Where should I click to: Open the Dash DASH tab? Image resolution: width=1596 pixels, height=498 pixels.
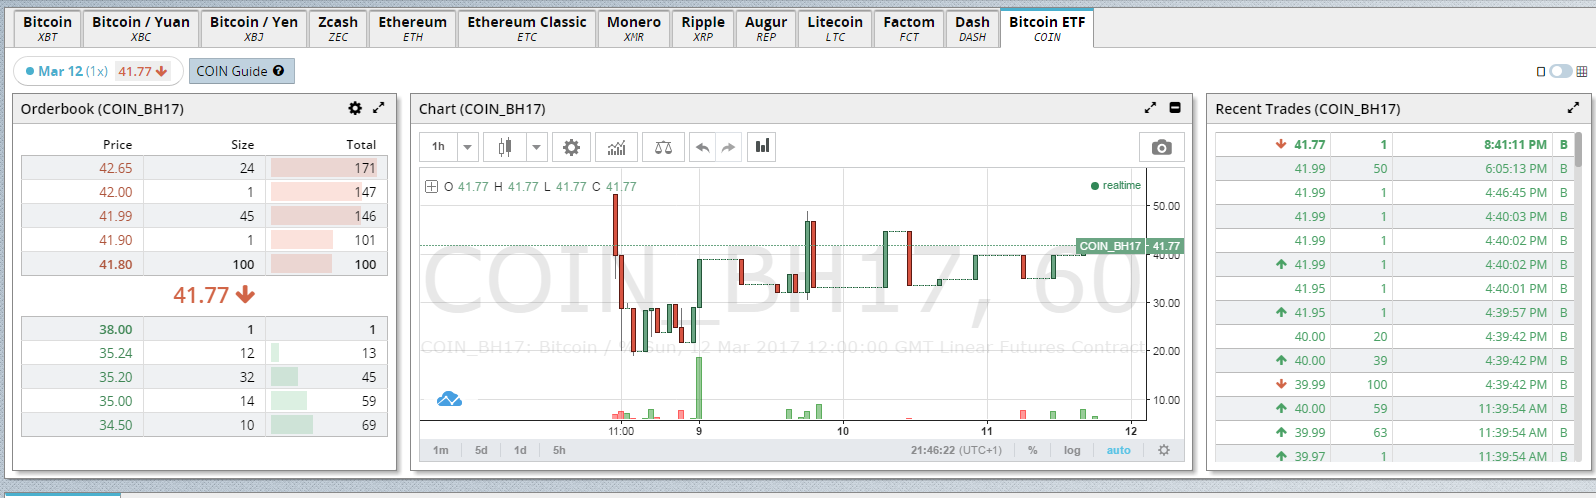[x=972, y=29]
